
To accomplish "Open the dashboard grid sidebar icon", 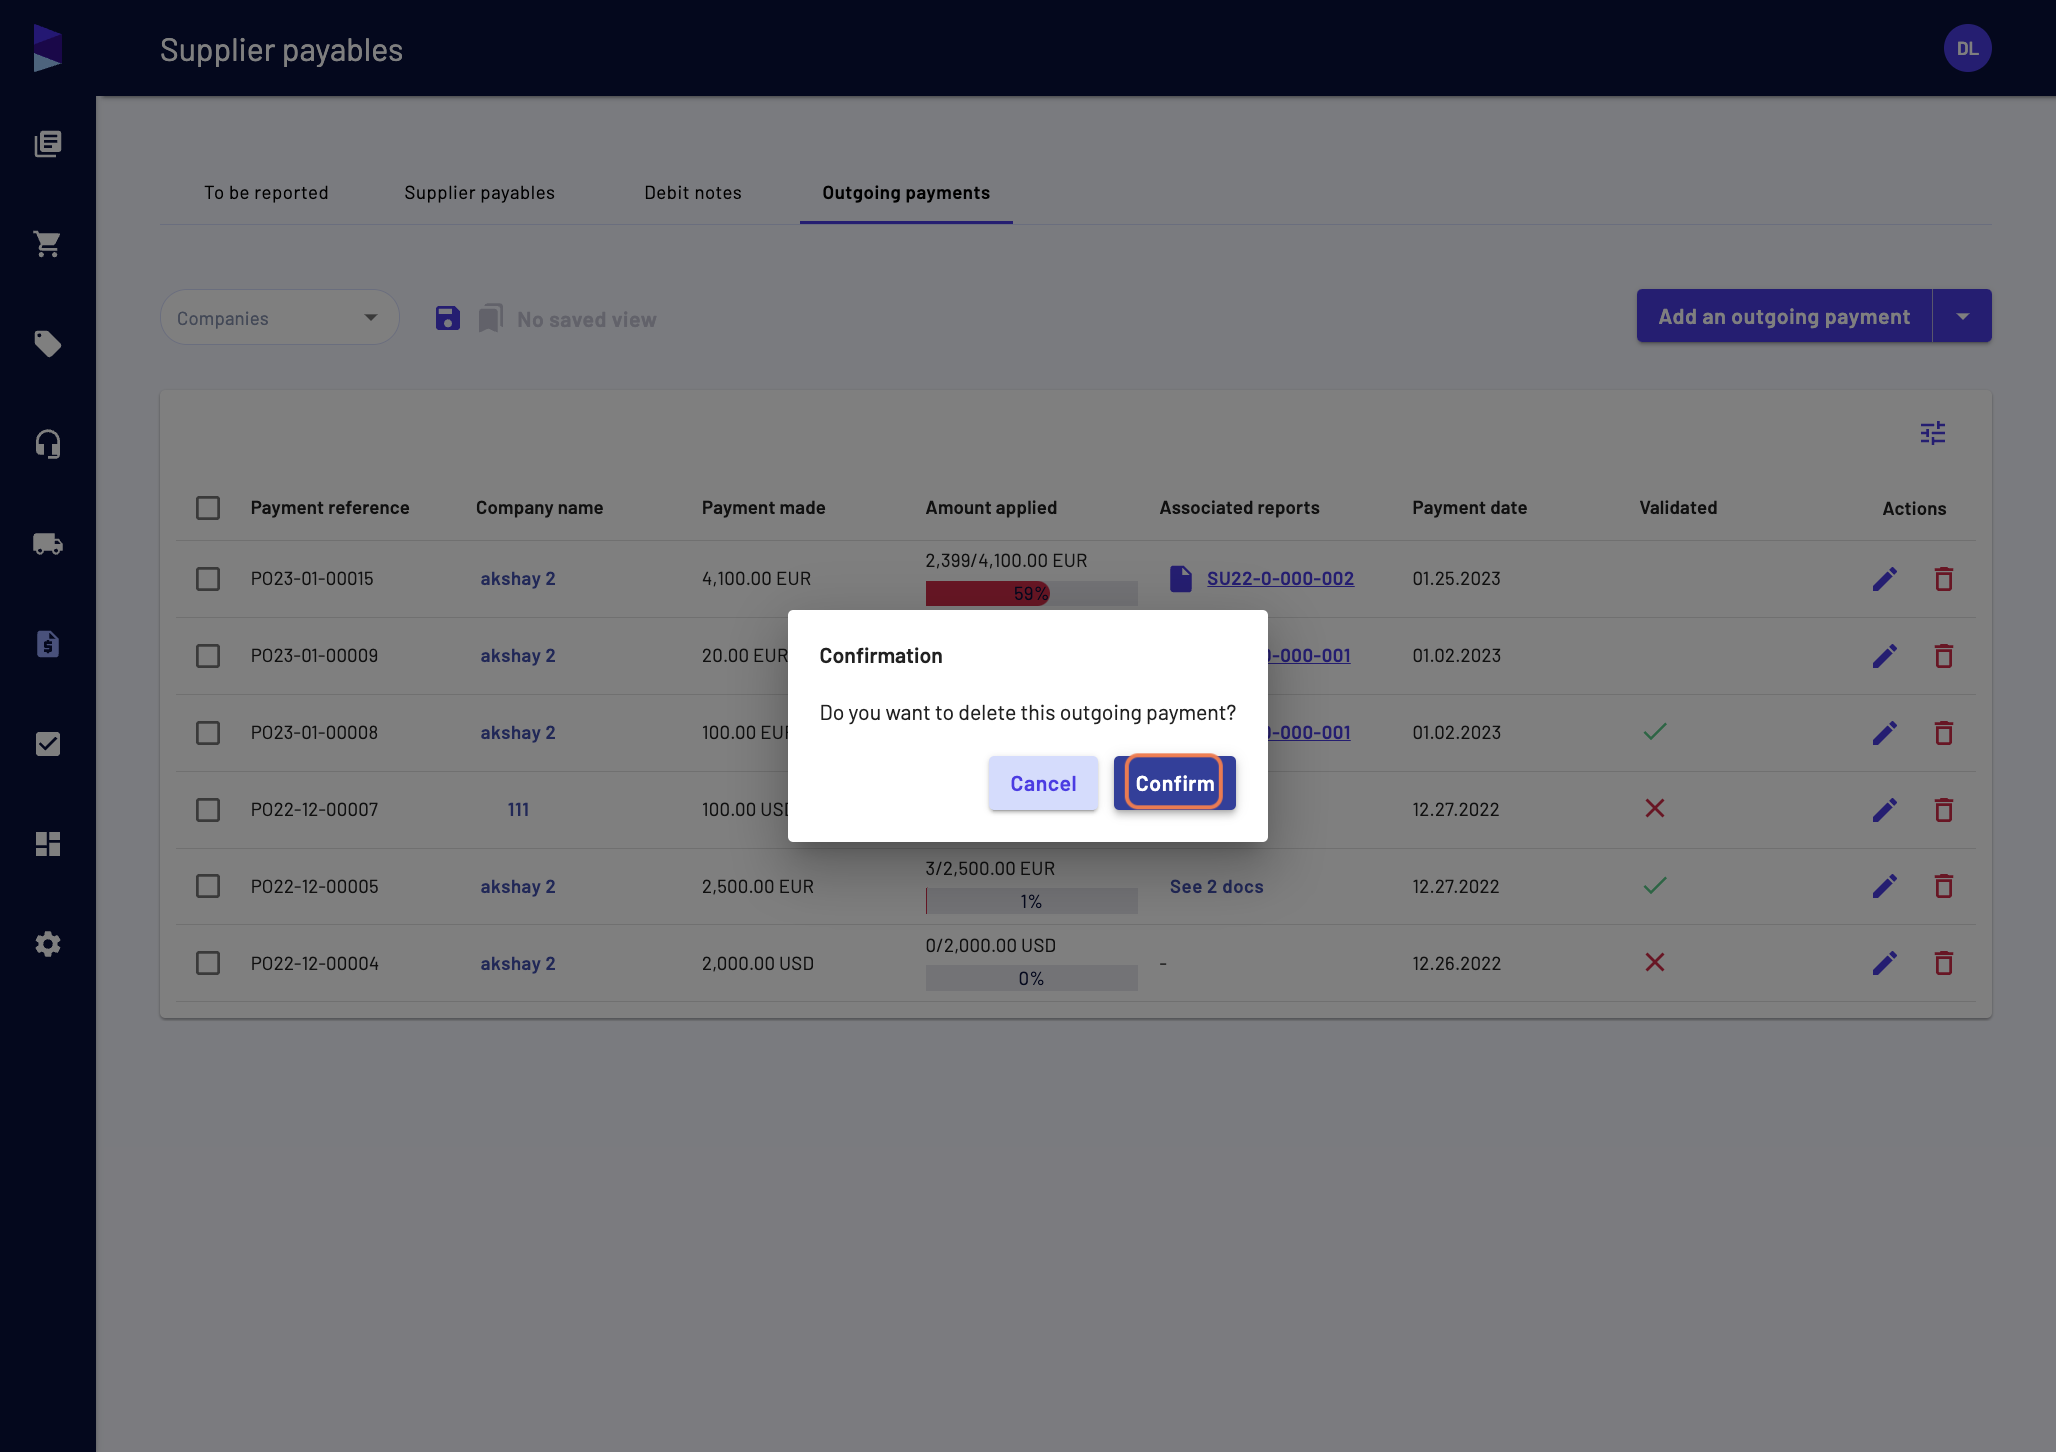I will (x=48, y=844).
